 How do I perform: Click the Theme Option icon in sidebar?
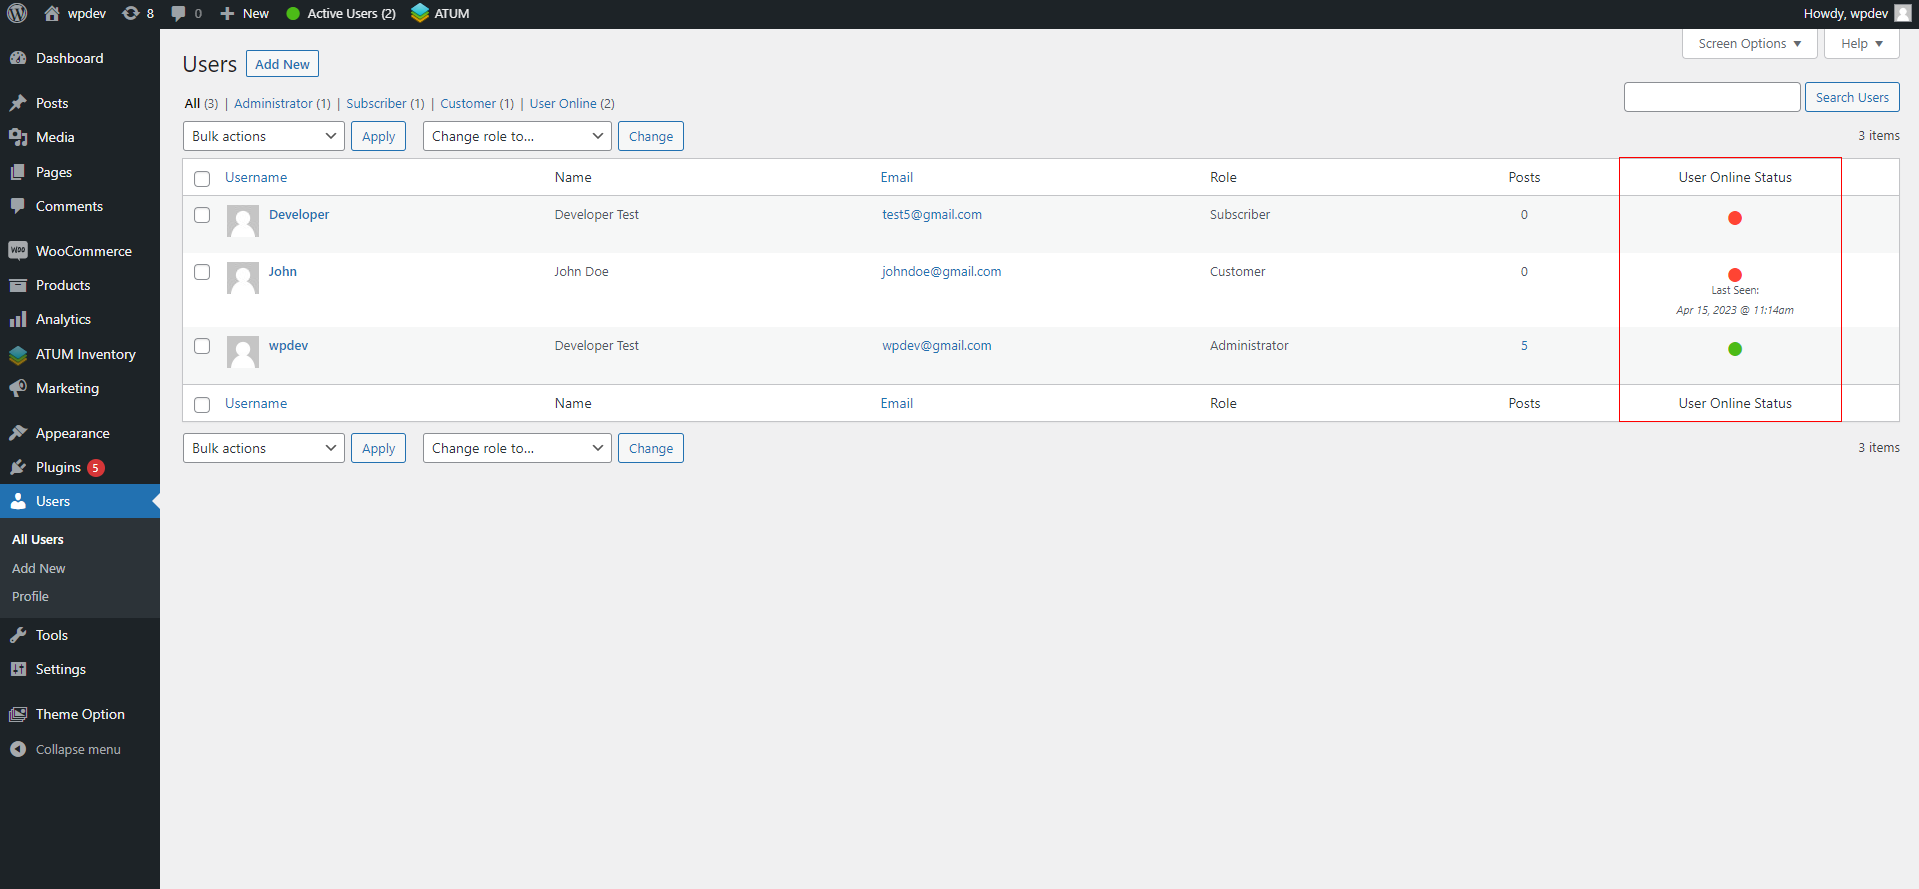(x=18, y=714)
